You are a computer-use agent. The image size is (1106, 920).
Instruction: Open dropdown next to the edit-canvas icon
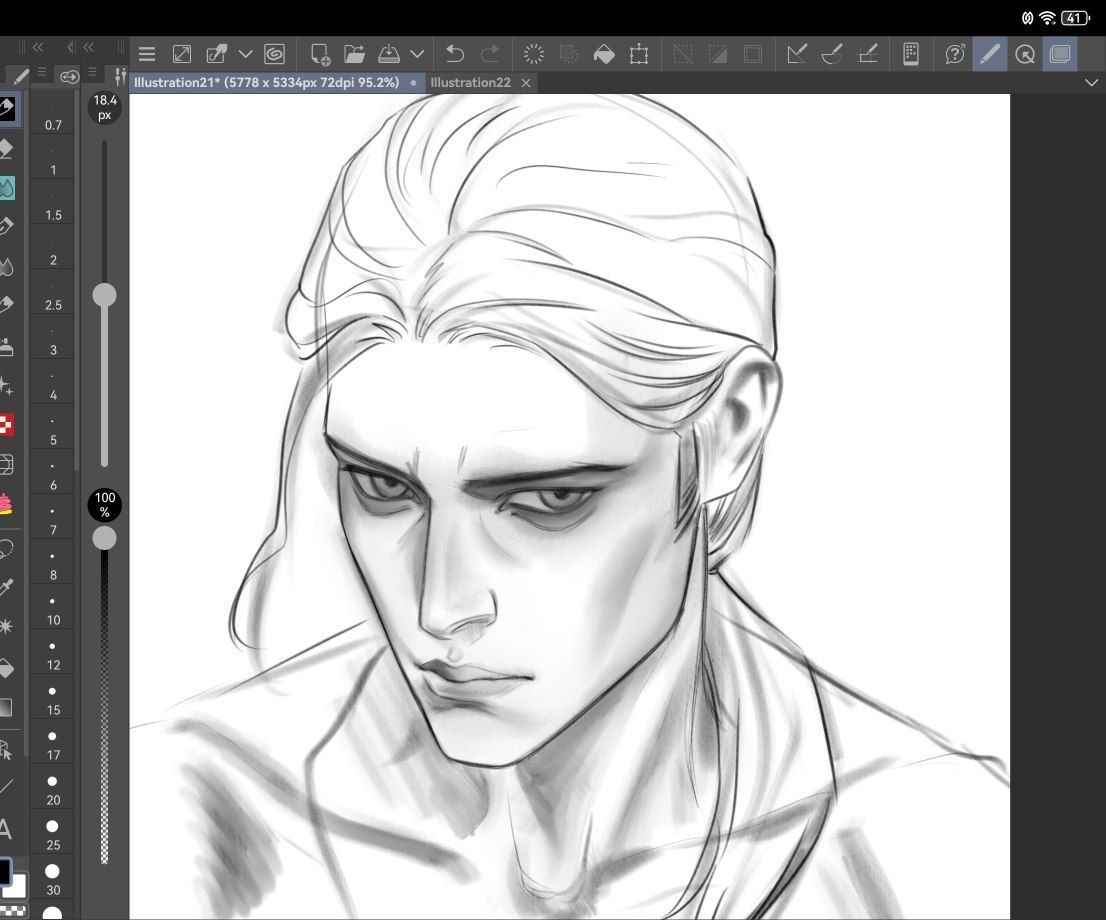[245, 54]
